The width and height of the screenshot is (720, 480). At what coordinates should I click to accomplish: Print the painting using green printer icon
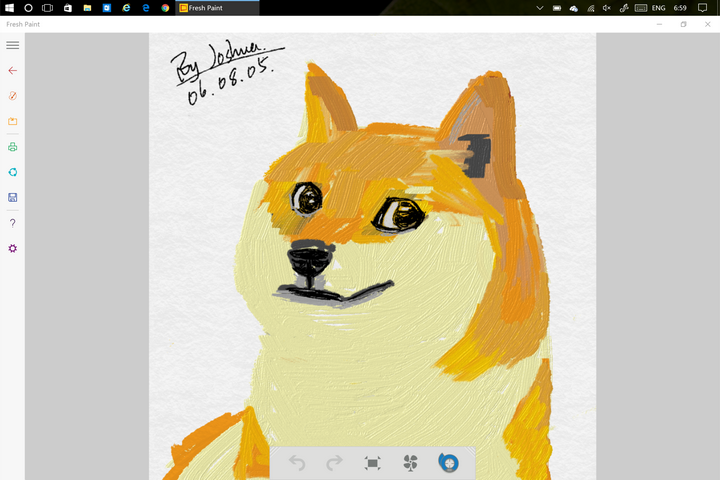[12, 147]
